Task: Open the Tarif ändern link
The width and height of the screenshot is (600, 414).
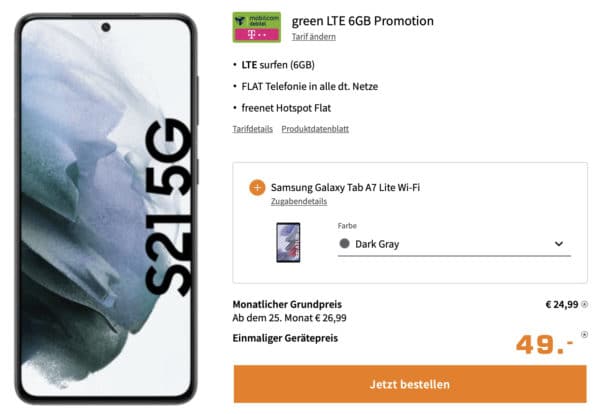Action: (314, 37)
